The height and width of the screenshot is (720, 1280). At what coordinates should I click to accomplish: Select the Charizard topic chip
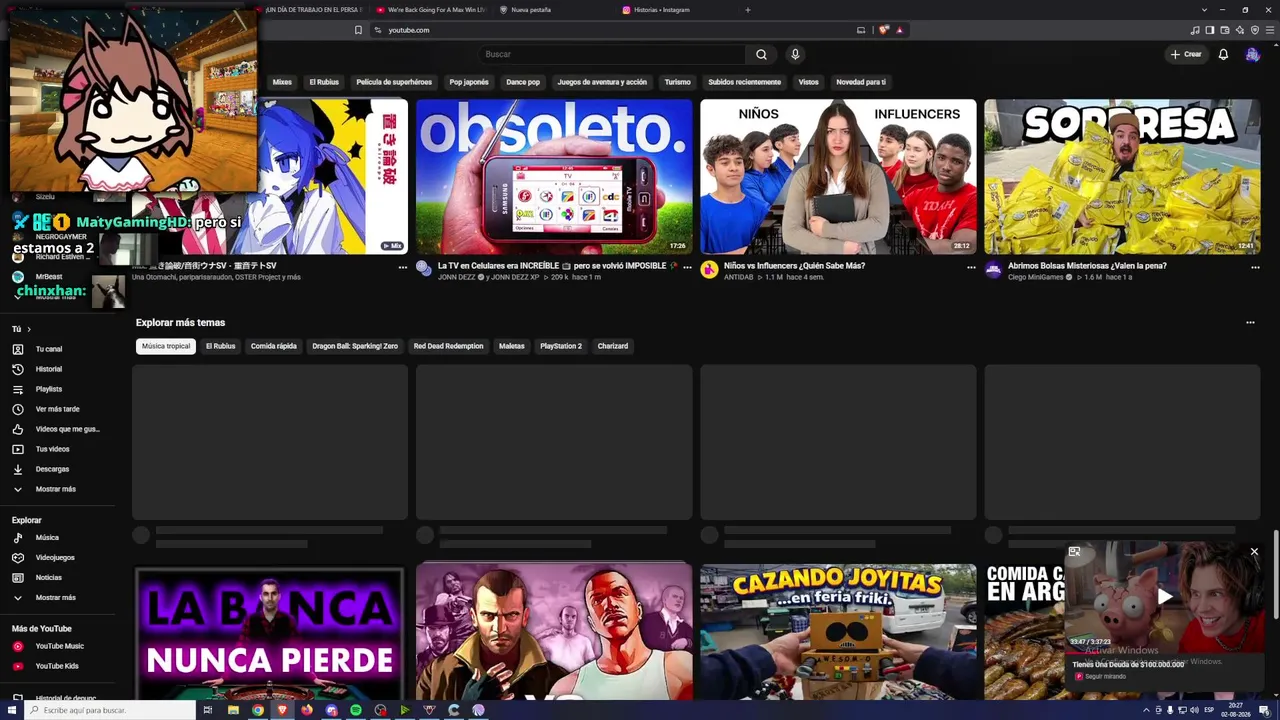pyautogui.click(x=613, y=346)
